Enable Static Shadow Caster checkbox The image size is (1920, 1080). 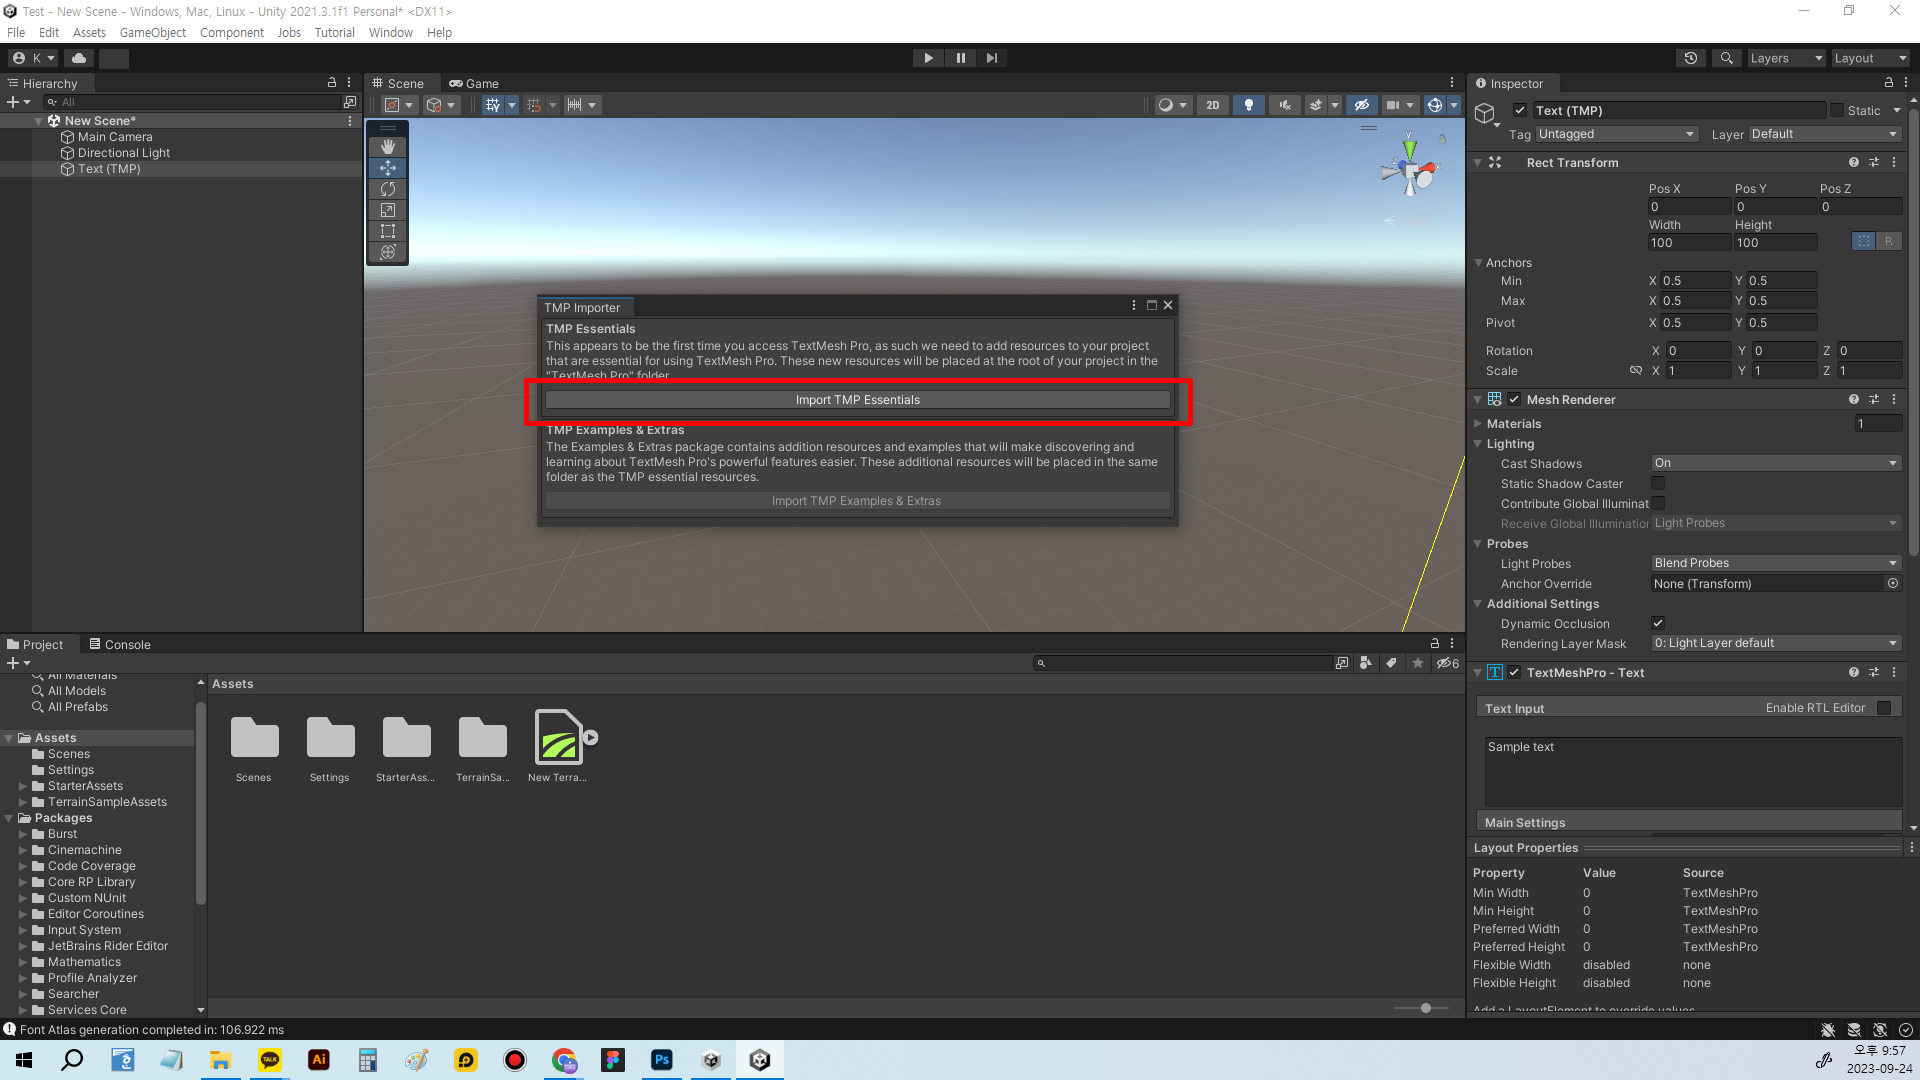(x=1658, y=483)
